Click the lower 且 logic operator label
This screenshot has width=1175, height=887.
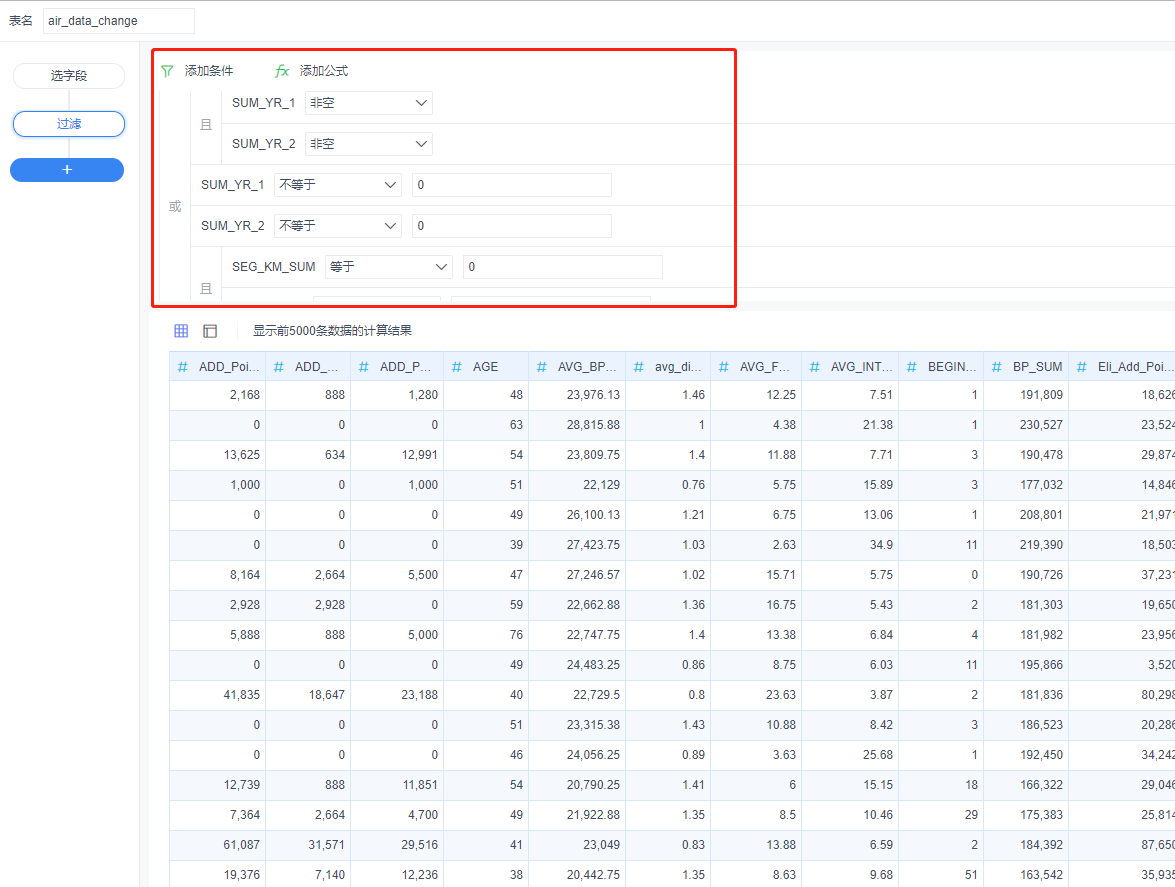206,288
